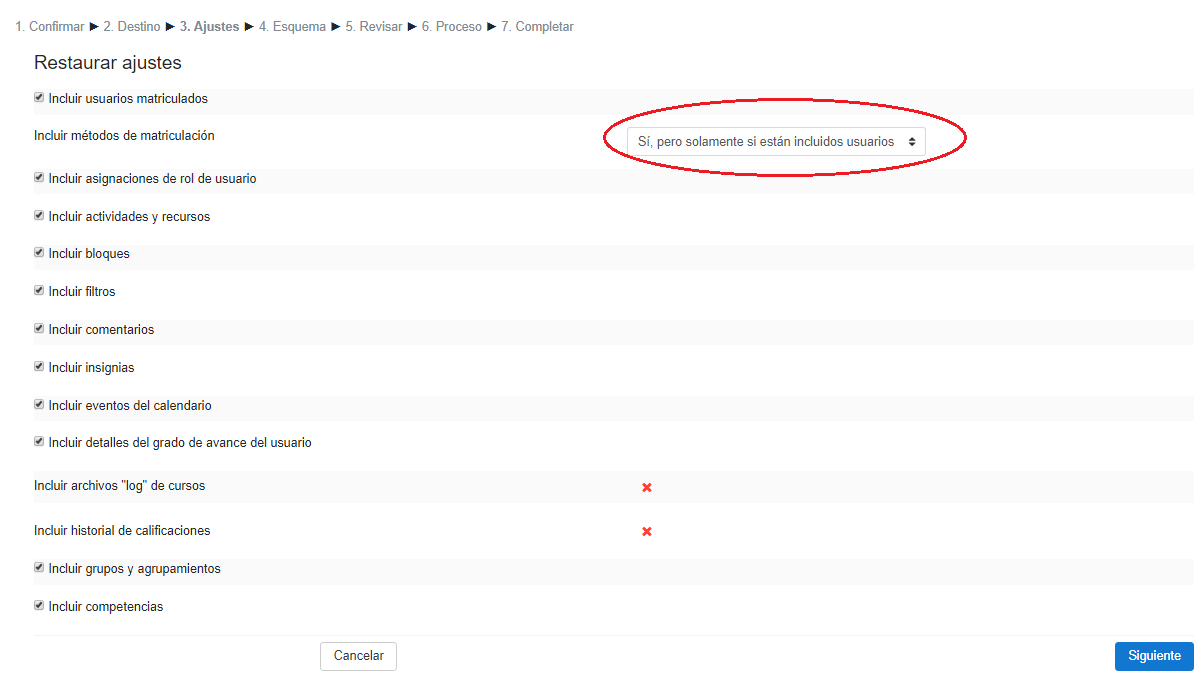This screenshot has width=1201, height=693.
Task: Uncheck Incluir usuarios matriculados checkbox
Action: pyautogui.click(x=39, y=98)
